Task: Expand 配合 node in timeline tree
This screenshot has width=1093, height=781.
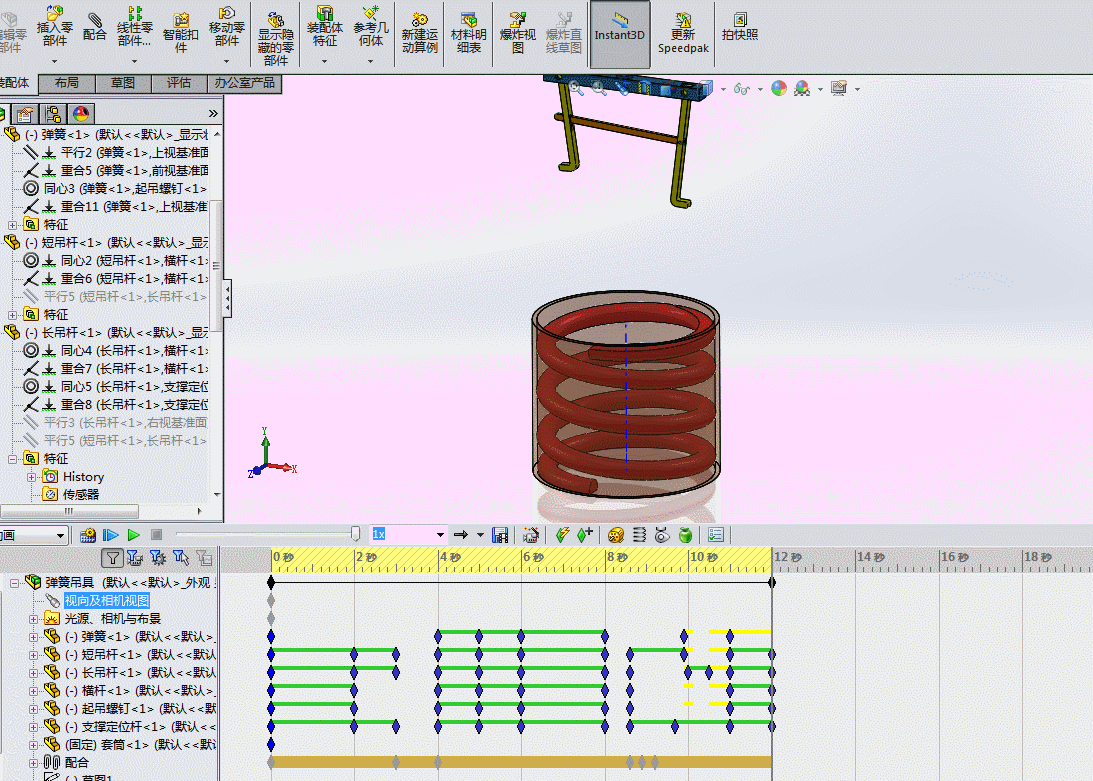Action: (33, 763)
